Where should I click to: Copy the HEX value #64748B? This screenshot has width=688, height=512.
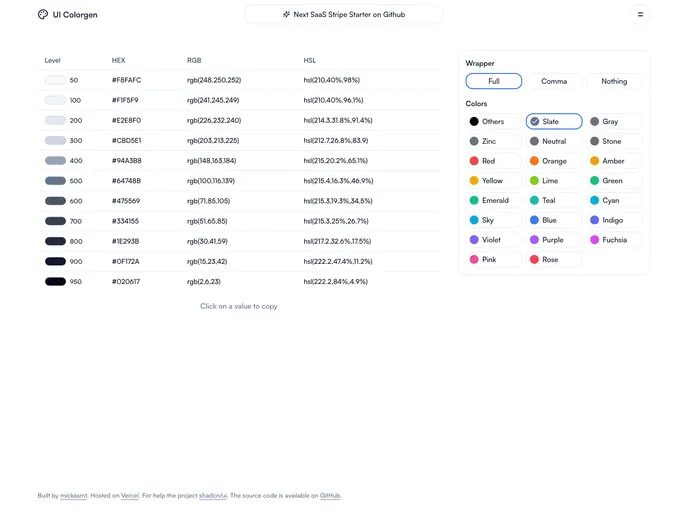126,181
